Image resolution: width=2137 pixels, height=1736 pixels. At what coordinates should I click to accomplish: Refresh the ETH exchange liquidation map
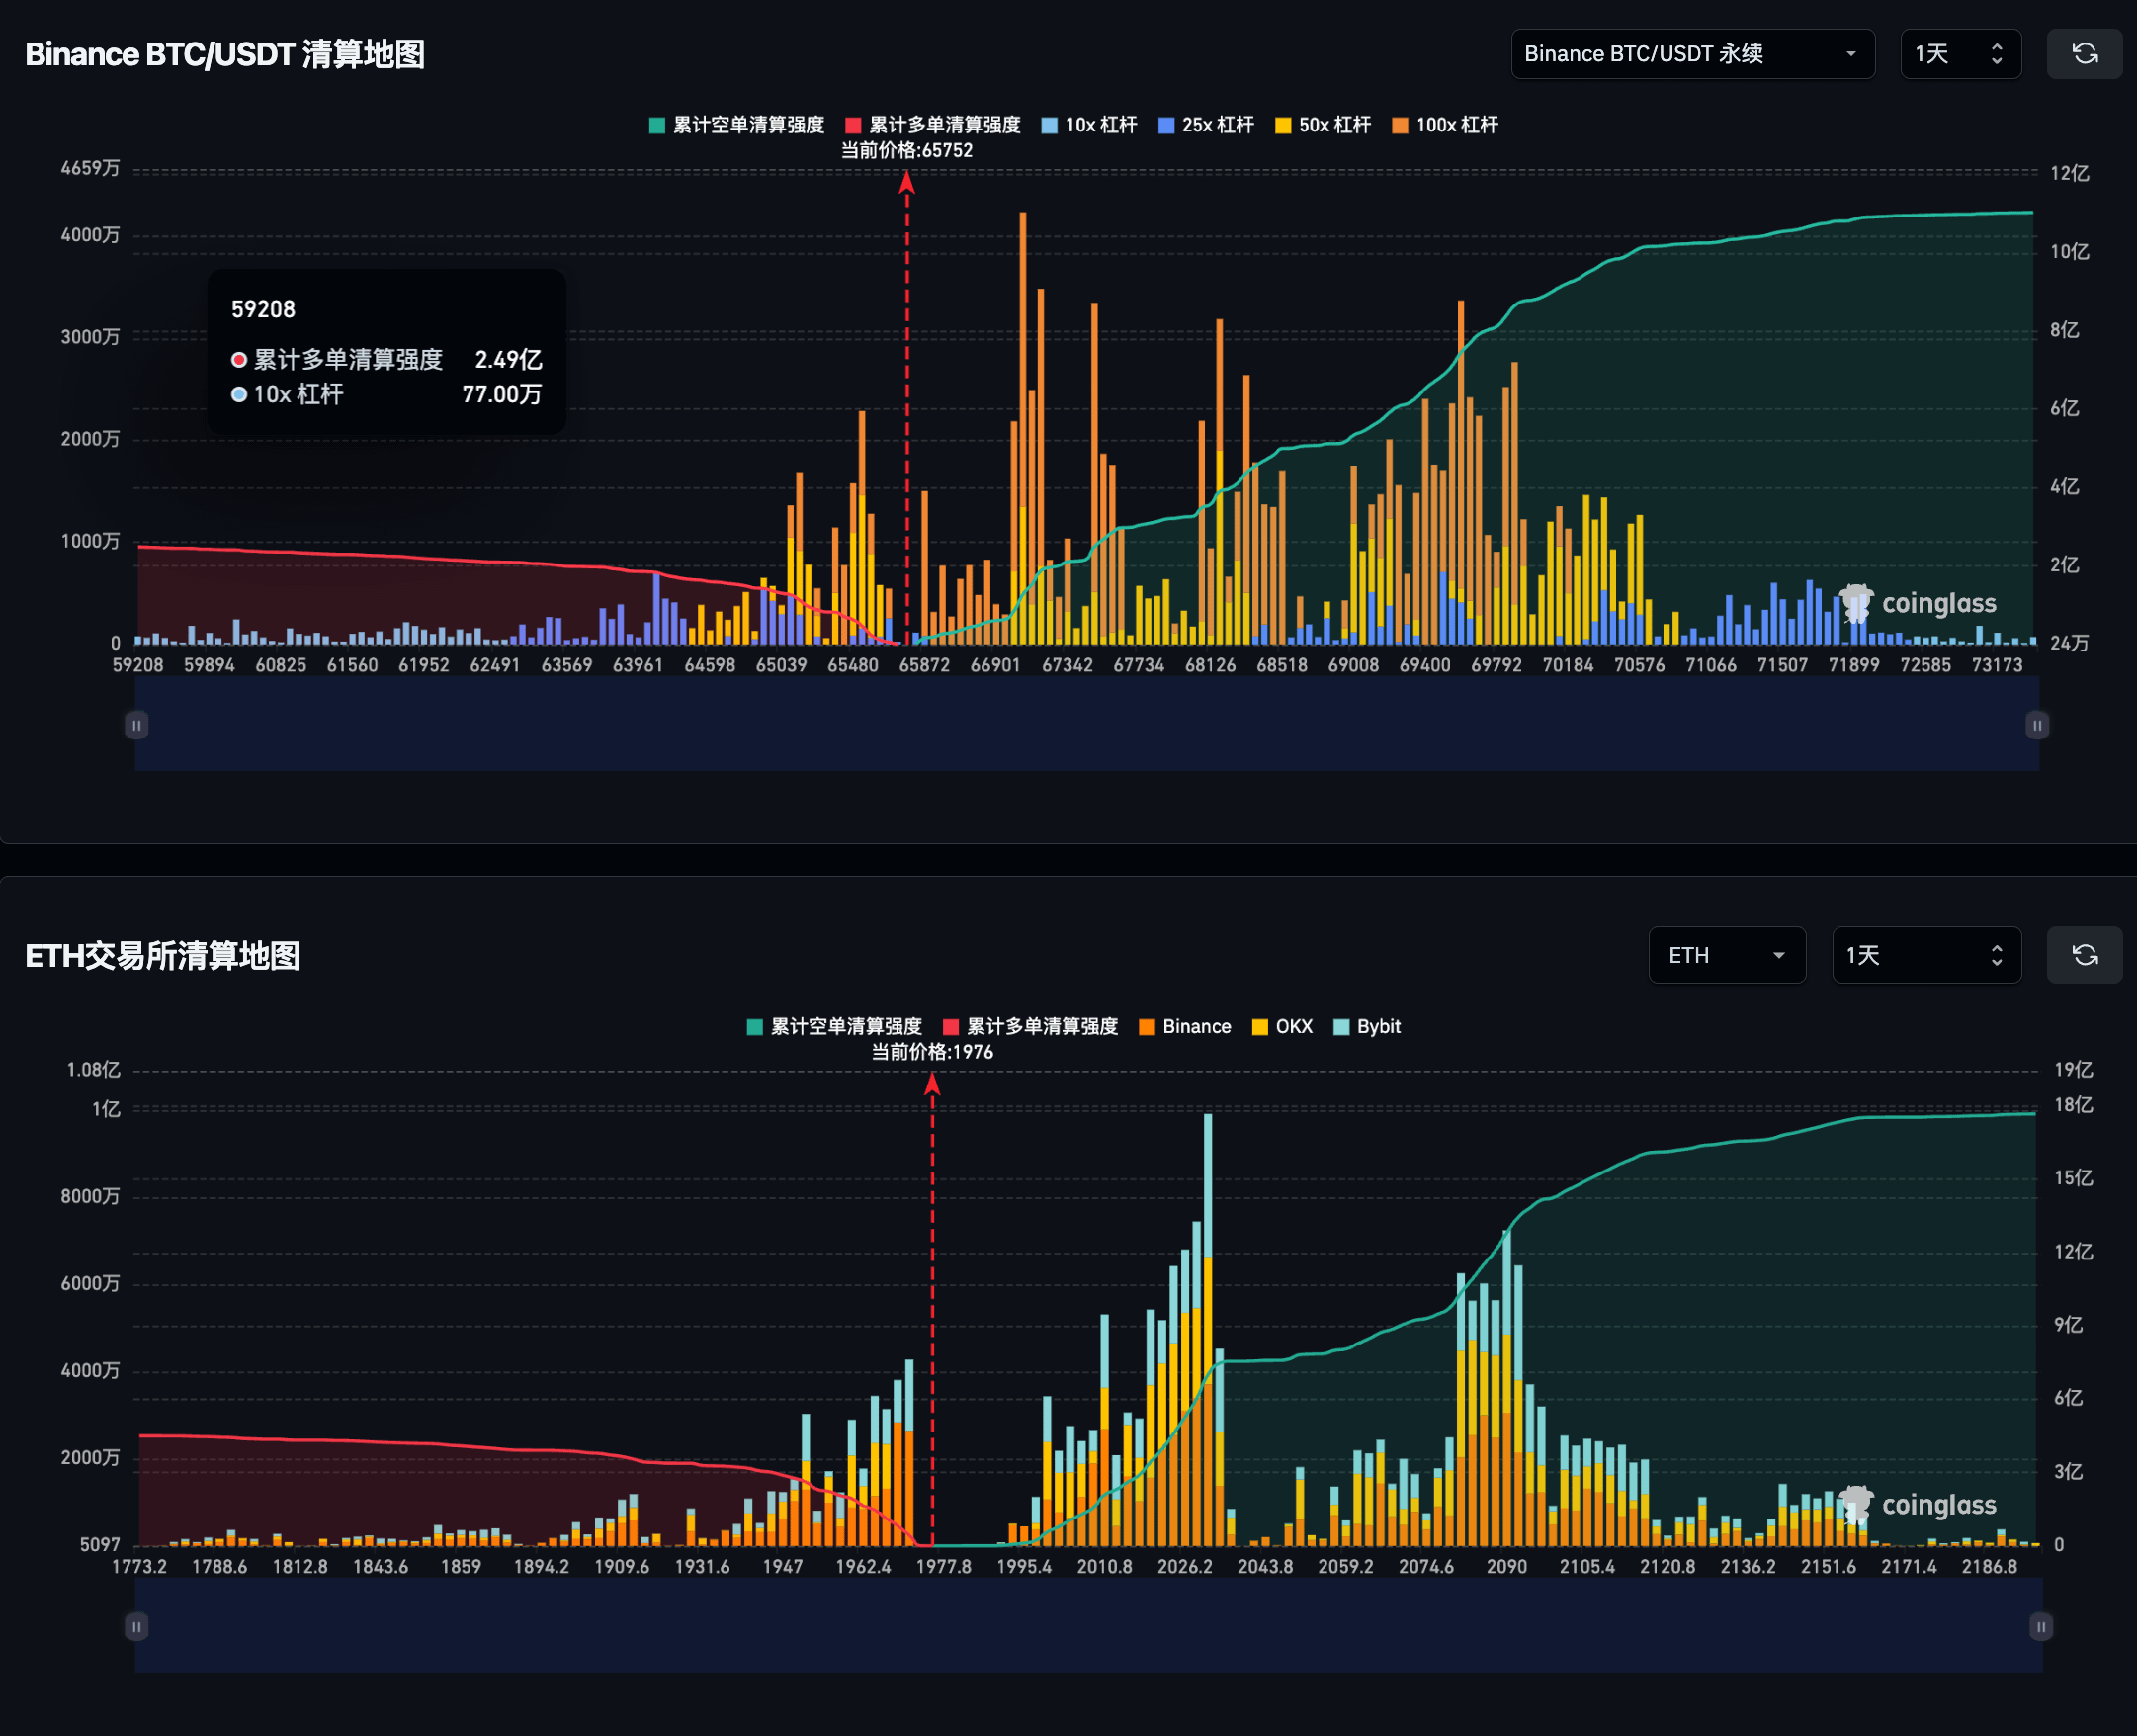pos(2084,955)
